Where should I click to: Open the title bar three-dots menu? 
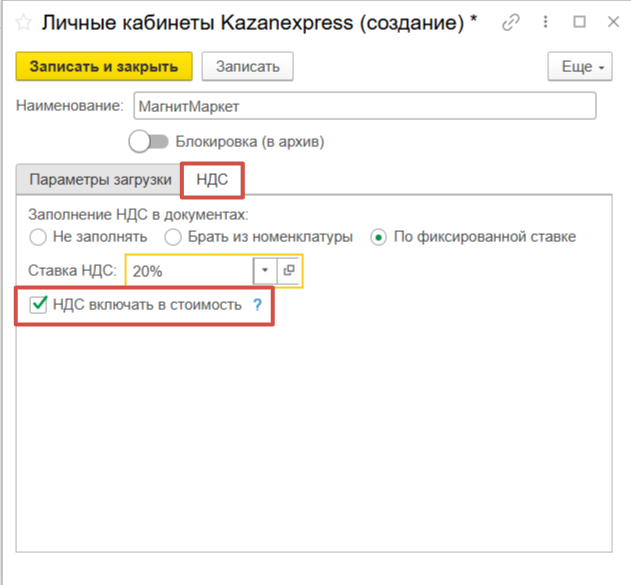547,22
